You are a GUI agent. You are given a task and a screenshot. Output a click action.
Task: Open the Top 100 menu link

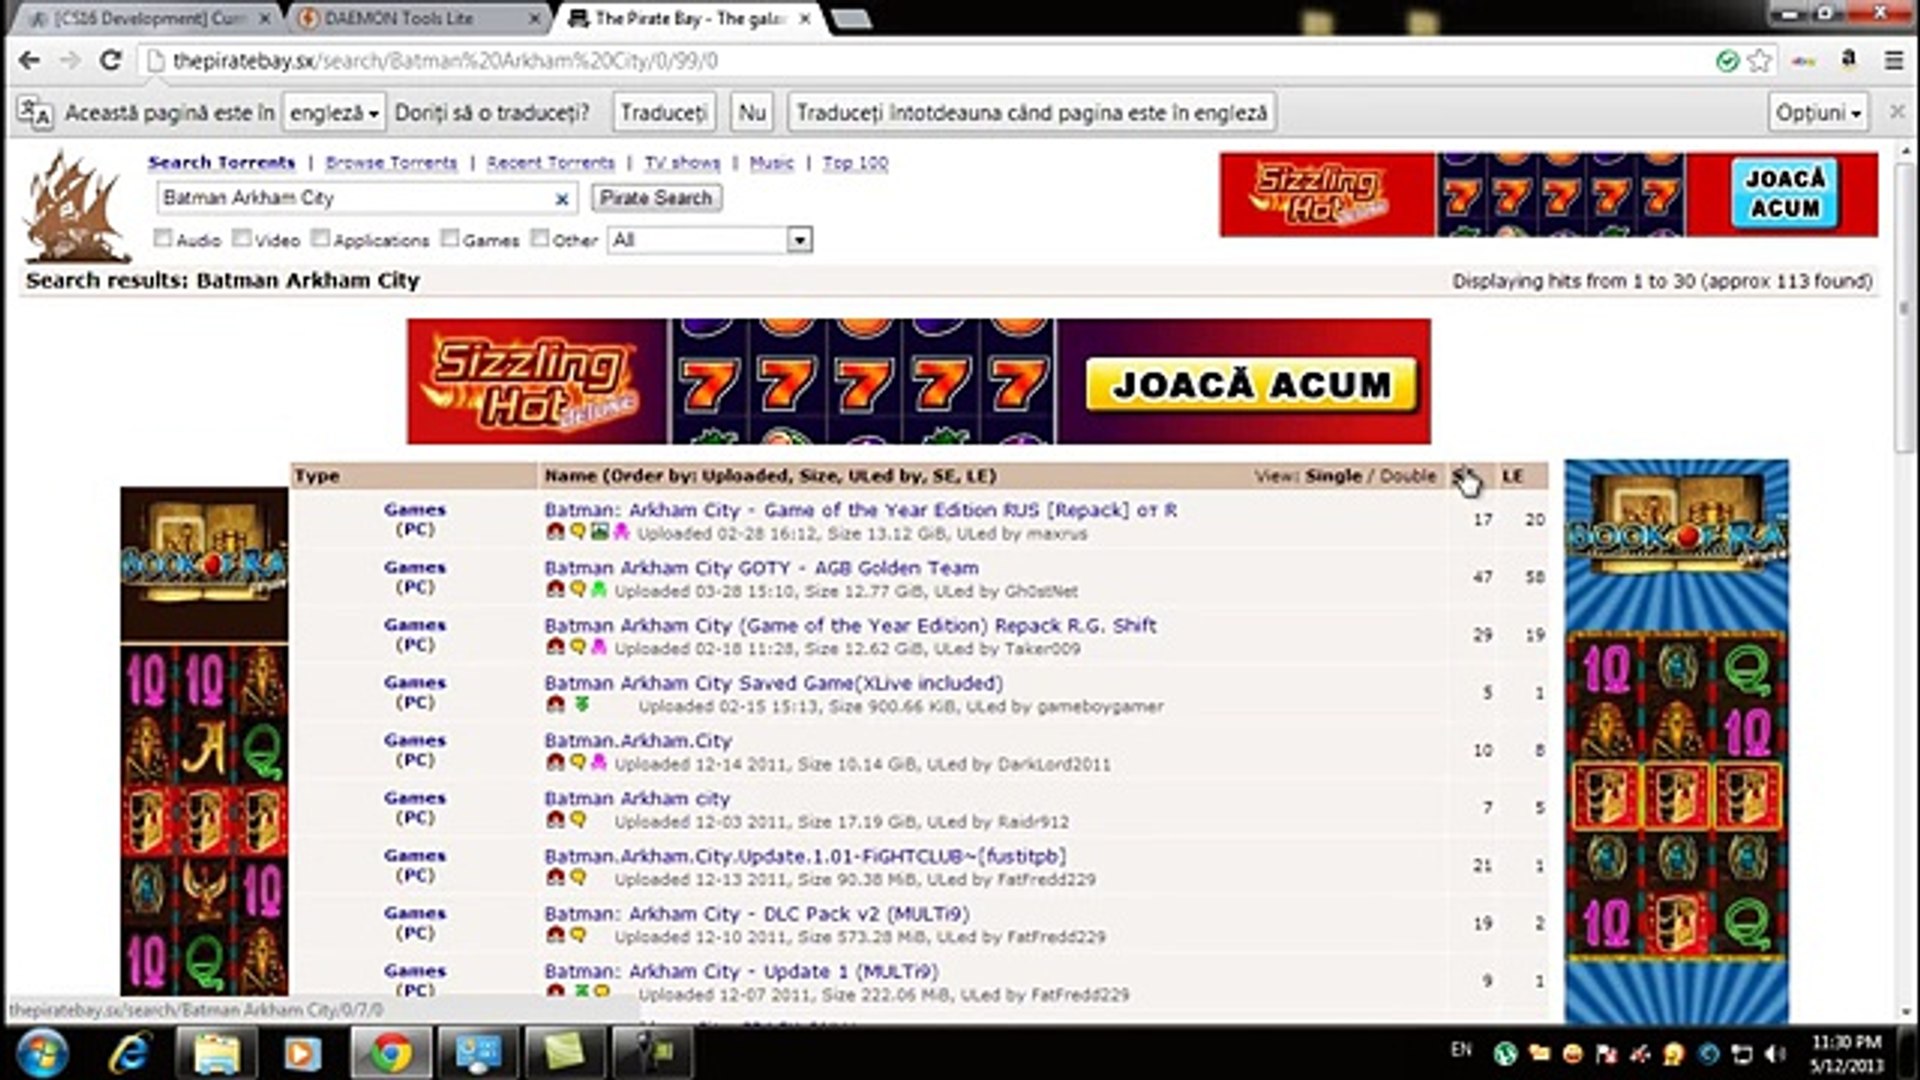point(855,163)
